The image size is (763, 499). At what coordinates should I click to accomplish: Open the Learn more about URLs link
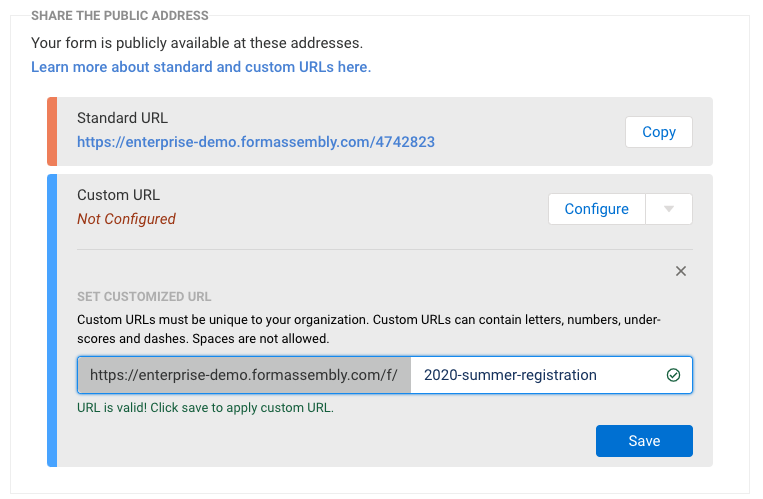[x=201, y=67]
